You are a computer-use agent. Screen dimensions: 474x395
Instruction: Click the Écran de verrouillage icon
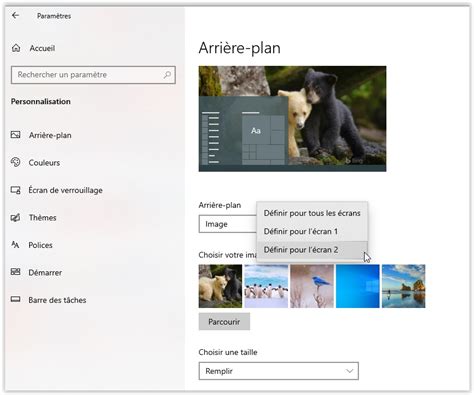tap(16, 190)
